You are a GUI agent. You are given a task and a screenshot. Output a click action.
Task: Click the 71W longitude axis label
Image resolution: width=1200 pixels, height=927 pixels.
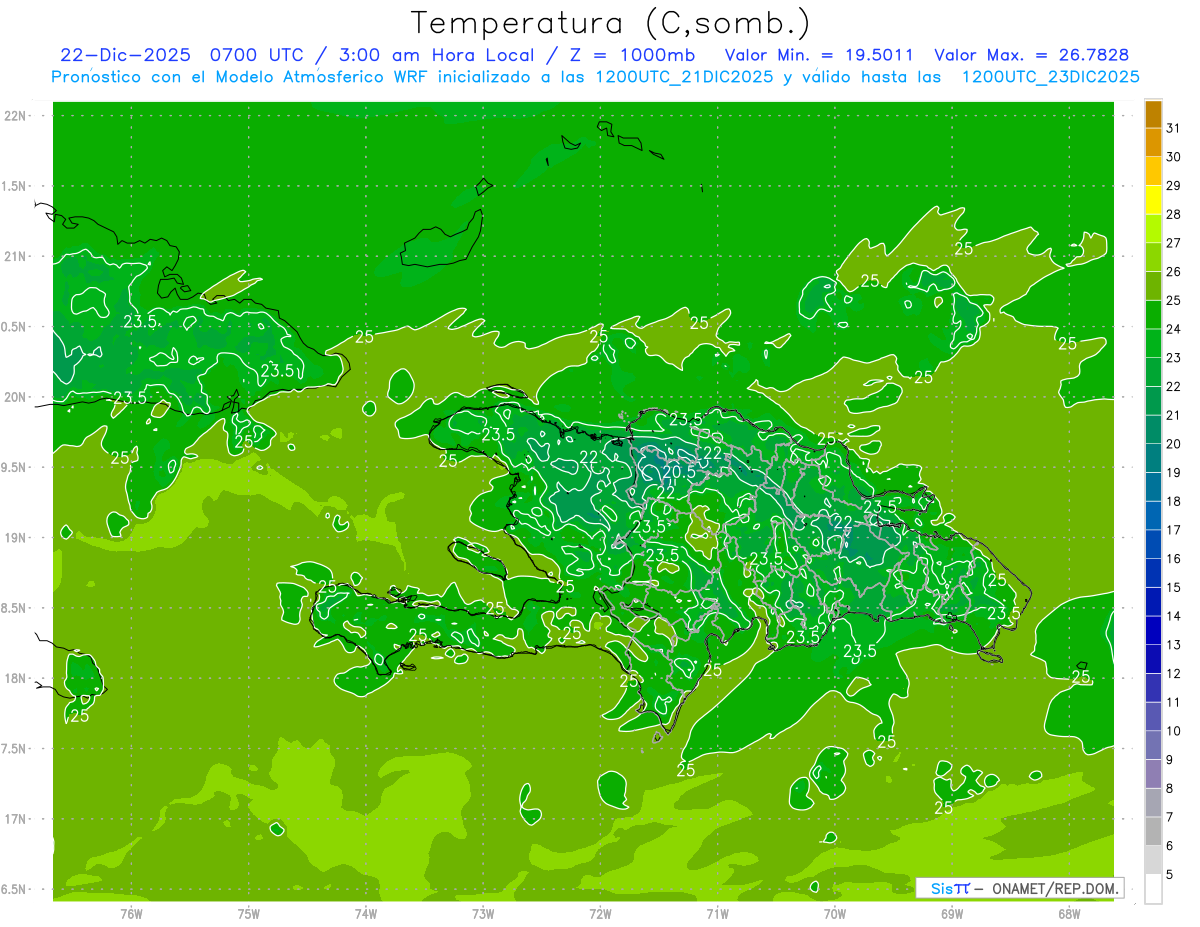(717, 913)
